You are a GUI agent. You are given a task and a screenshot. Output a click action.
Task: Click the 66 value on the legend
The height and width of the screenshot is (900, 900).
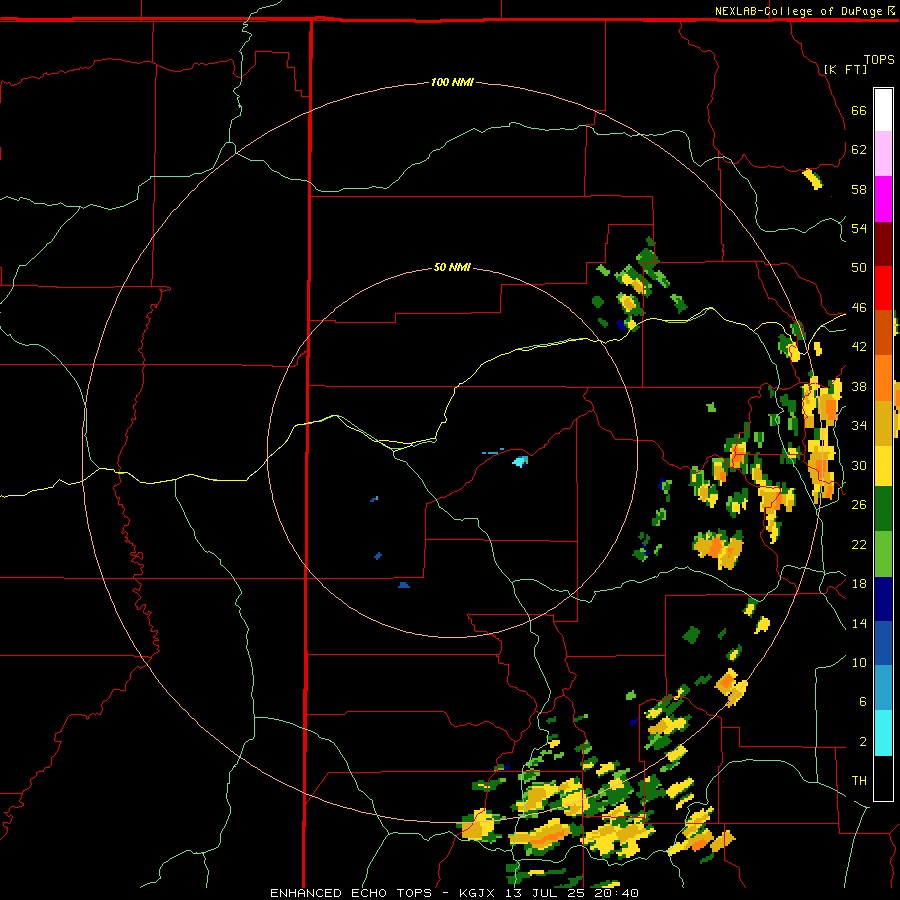(x=859, y=110)
